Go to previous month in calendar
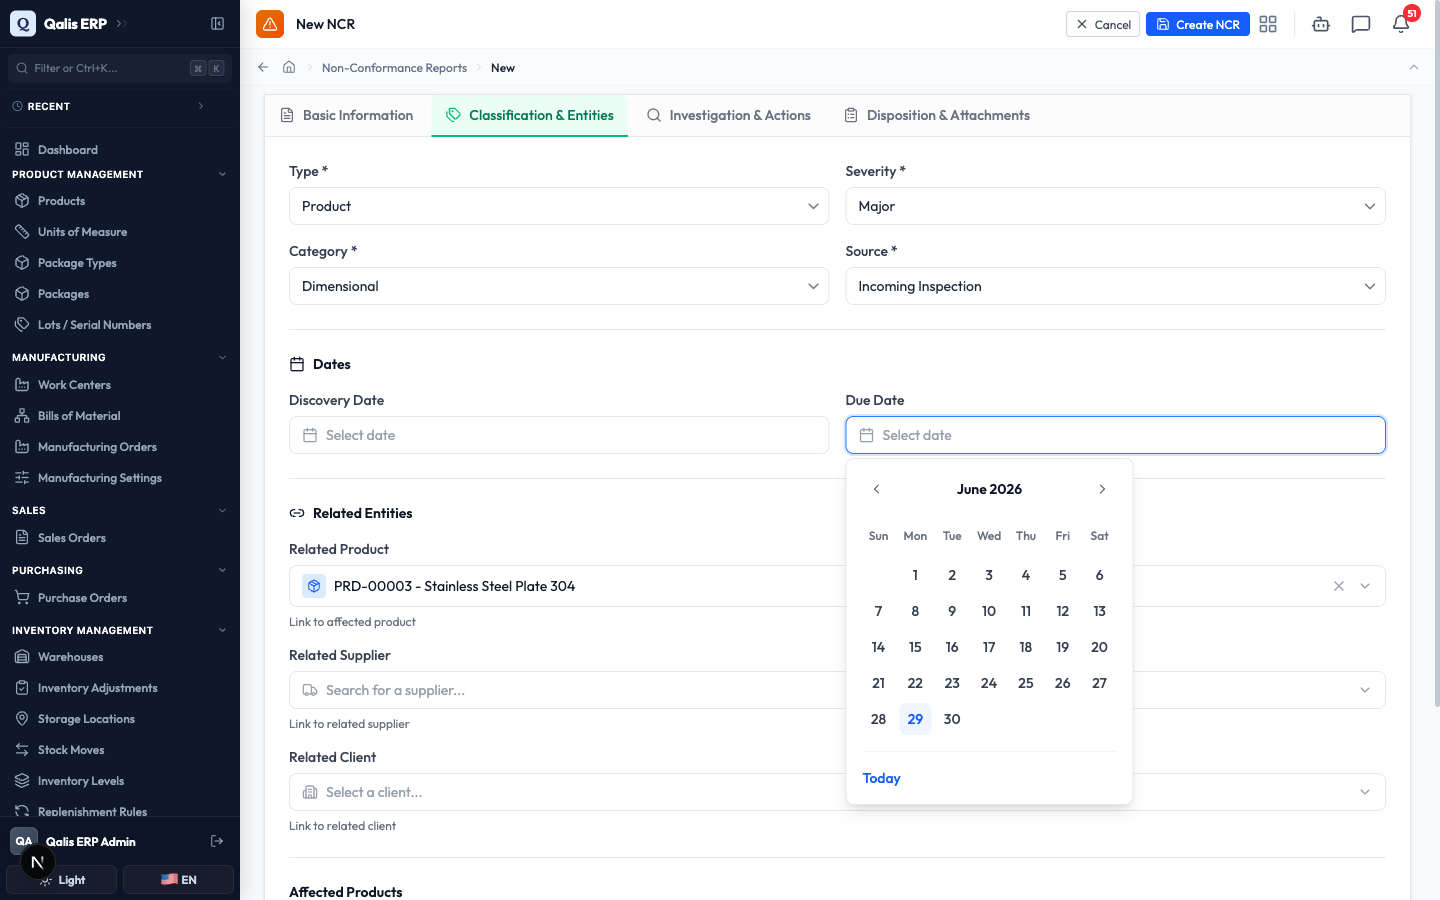This screenshot has width=1440, height=900. pyautogui.click(x=877, y=489)
